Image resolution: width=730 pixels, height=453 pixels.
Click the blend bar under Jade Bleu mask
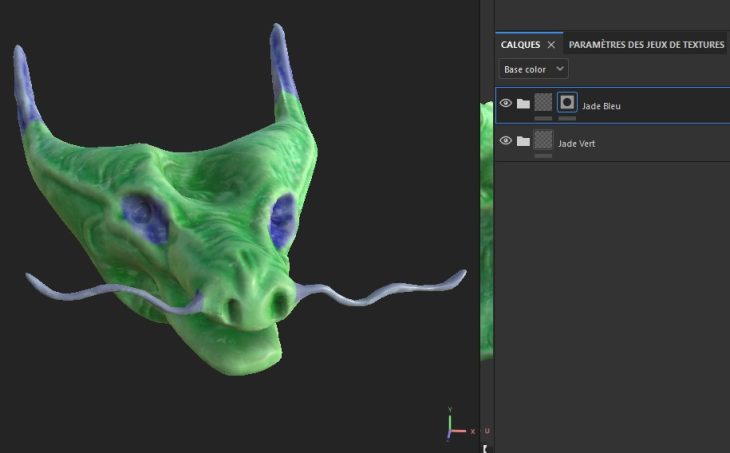567,118
